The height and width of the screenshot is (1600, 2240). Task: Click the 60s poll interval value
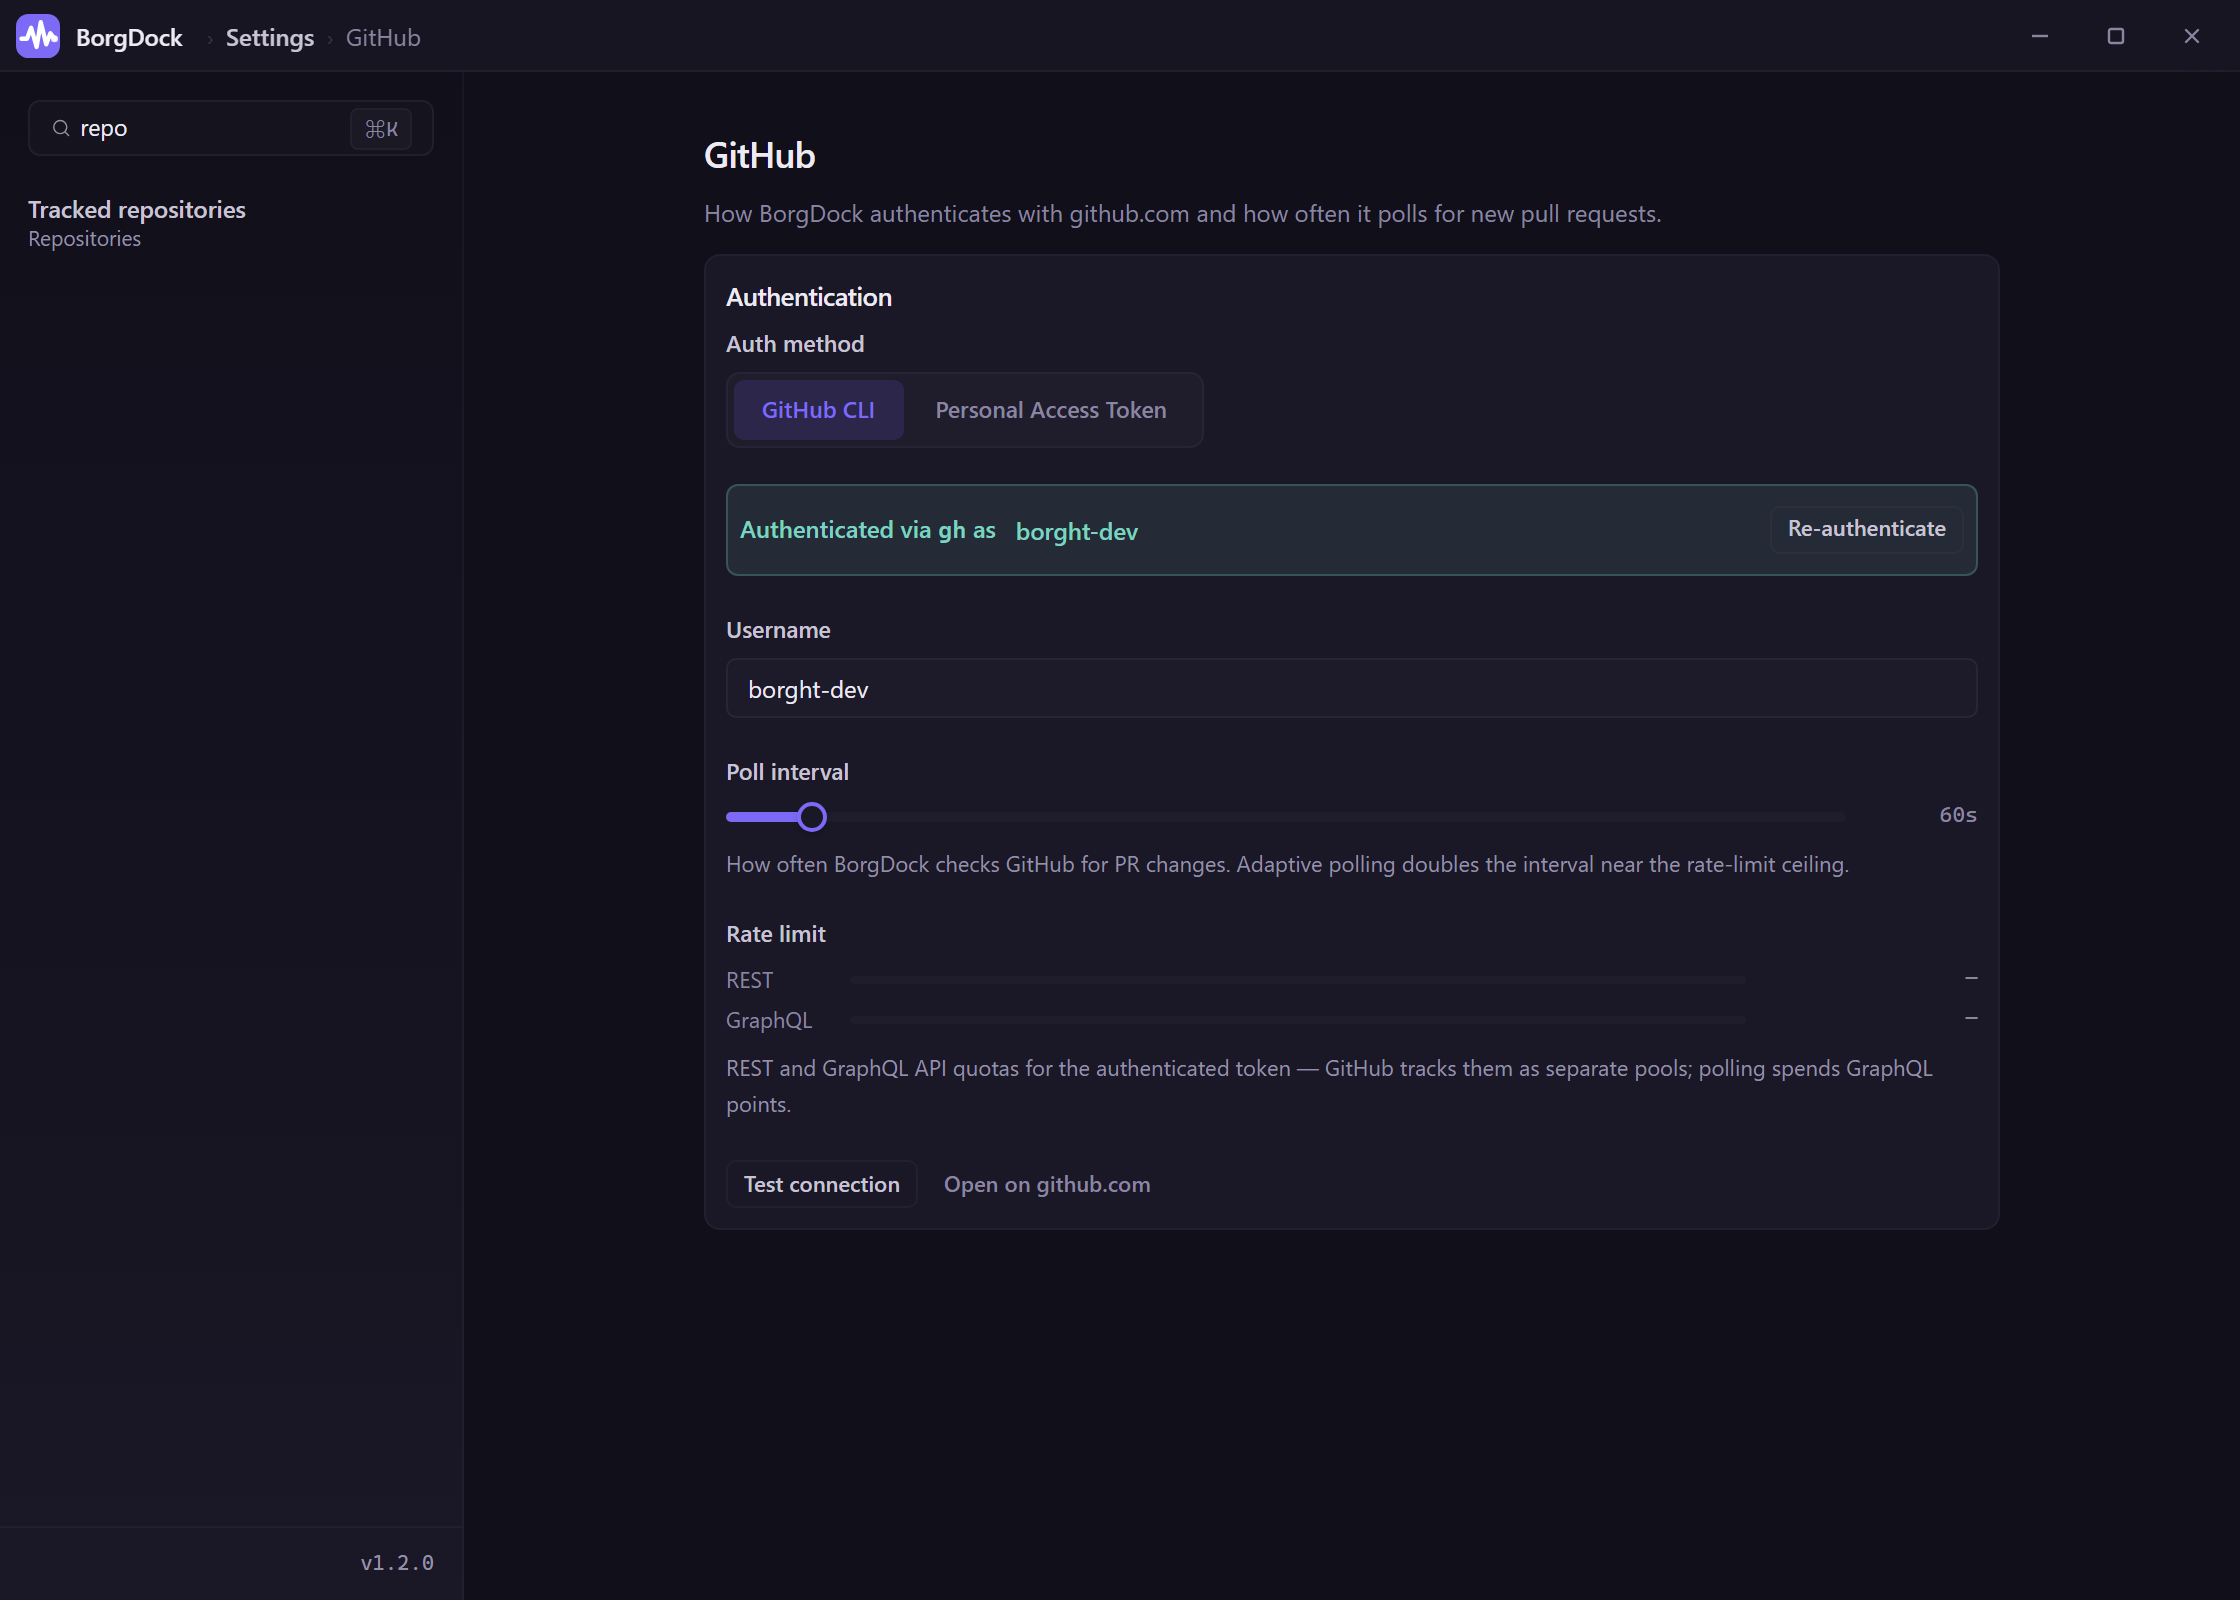point(1957,815)
